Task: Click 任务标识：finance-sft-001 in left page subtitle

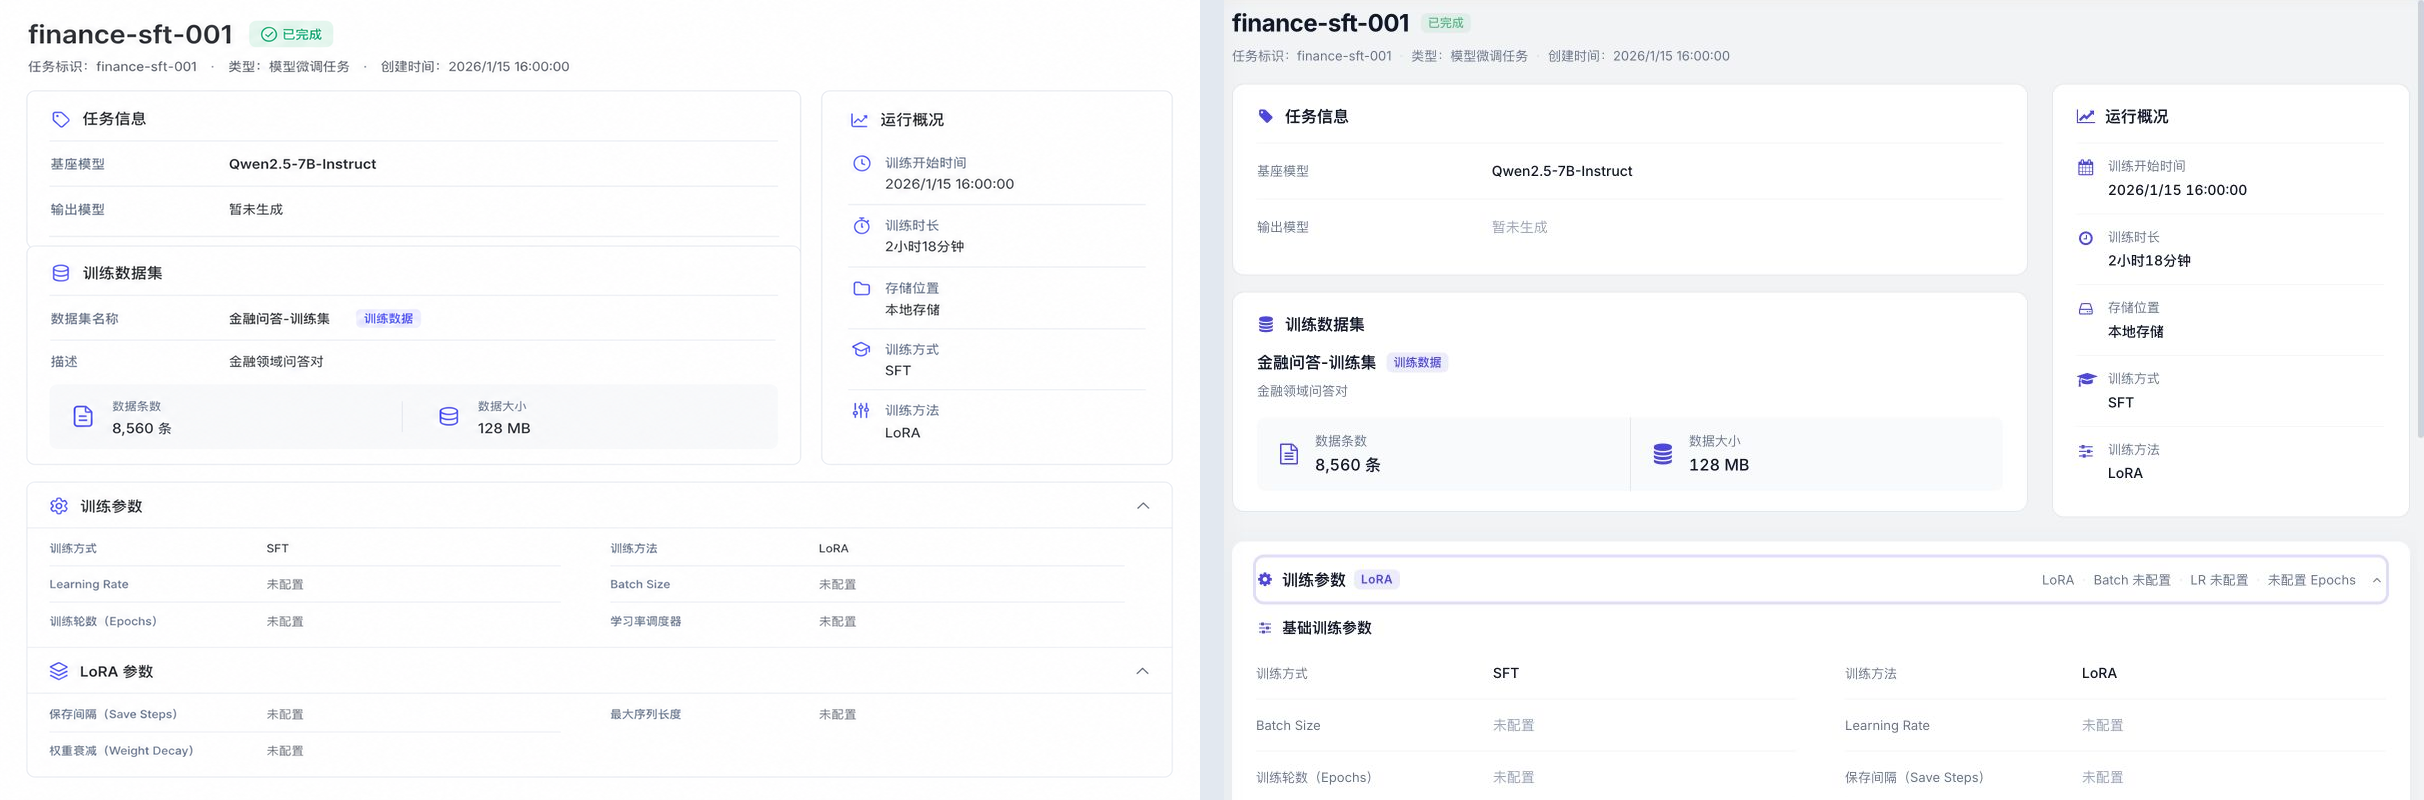Action: pos(112,67)
